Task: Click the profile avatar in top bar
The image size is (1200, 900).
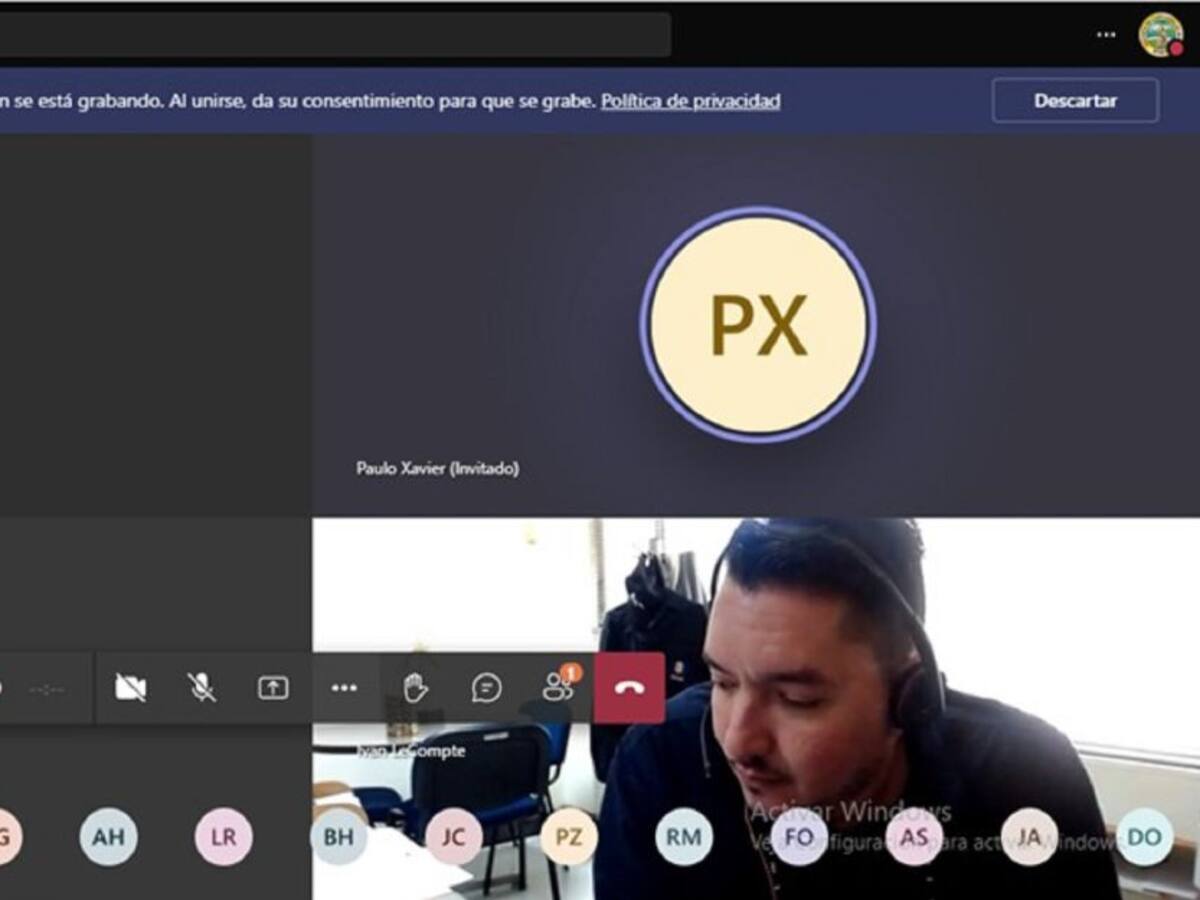Action: 1160,34
